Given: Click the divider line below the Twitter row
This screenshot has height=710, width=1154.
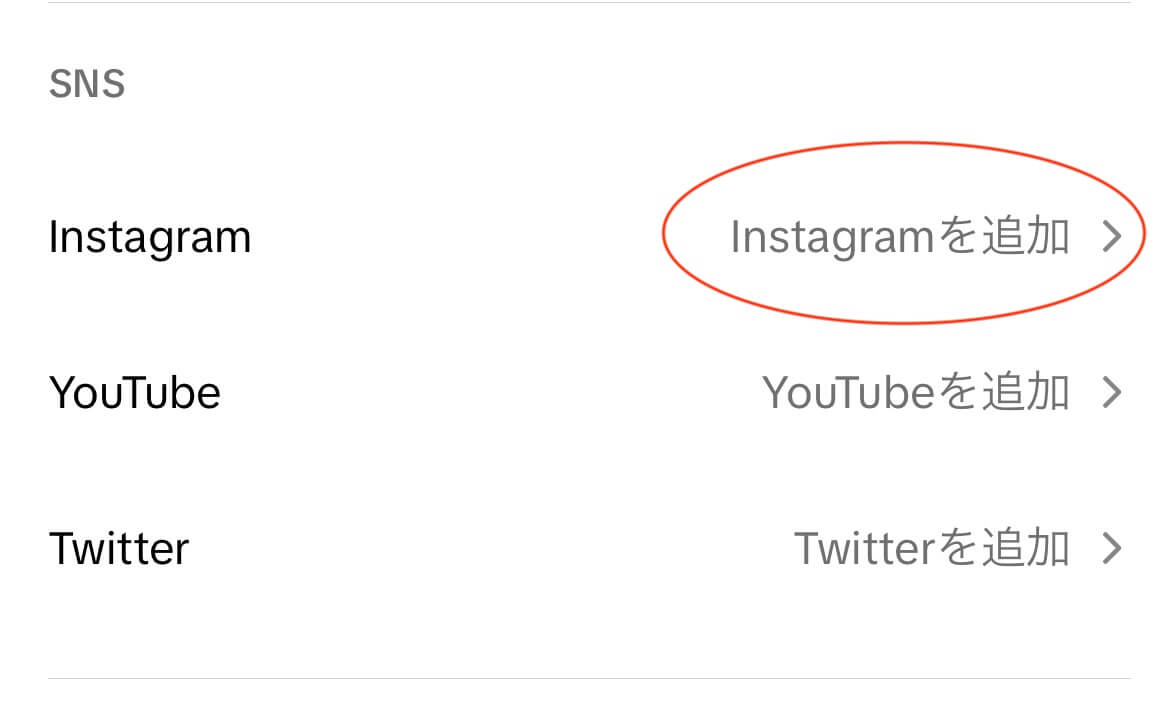Looking at the screenshot, I should click(577, 676).
